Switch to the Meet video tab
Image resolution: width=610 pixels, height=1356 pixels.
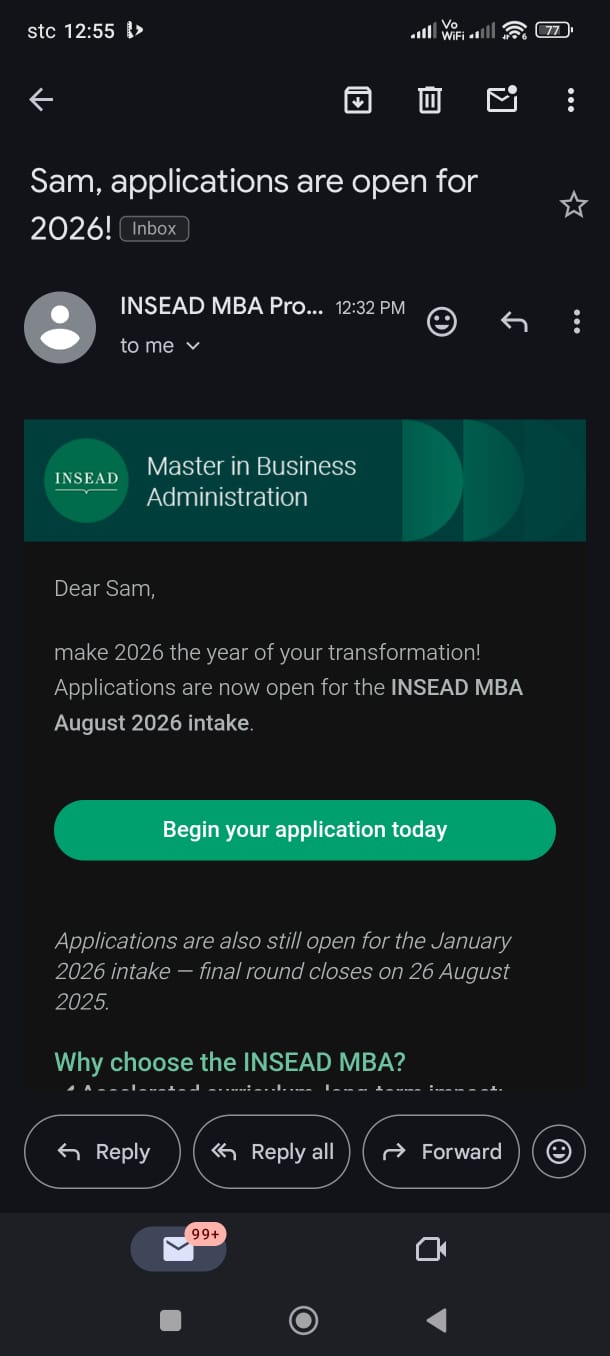pyautogui.click(x=430, y=1248)
